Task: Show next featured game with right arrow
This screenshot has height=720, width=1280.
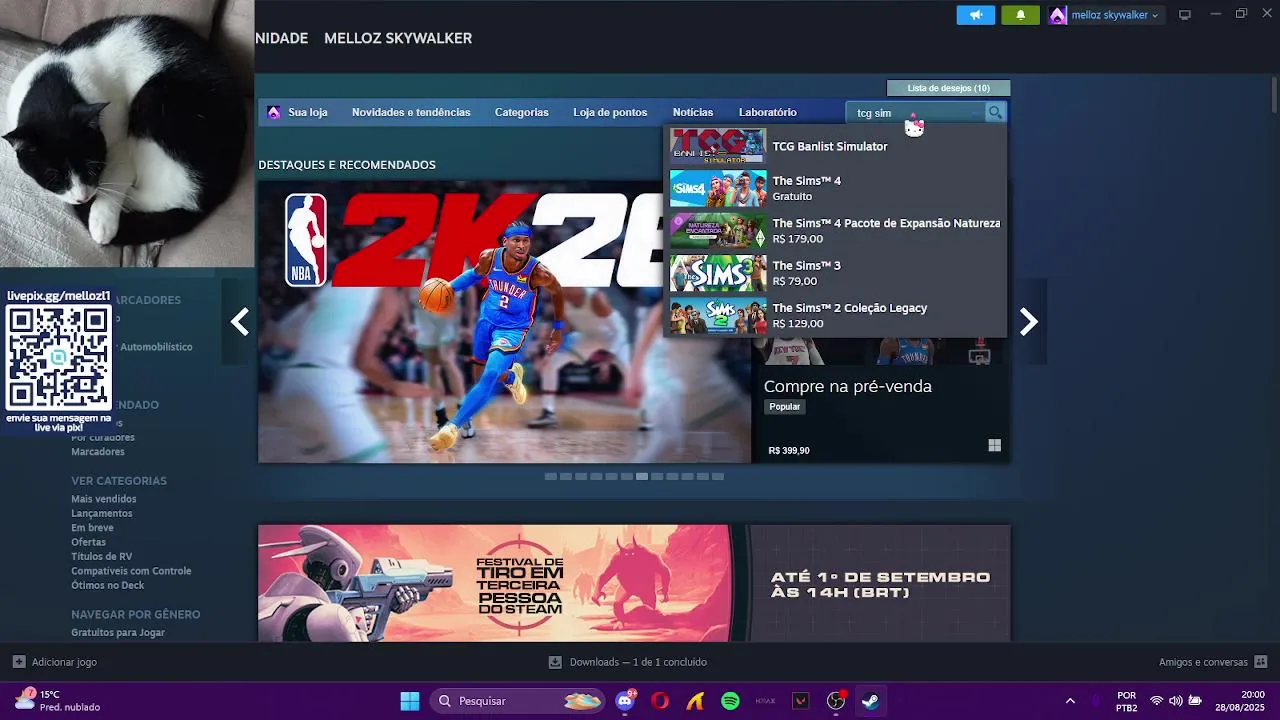Action: tap(1028, 322)
